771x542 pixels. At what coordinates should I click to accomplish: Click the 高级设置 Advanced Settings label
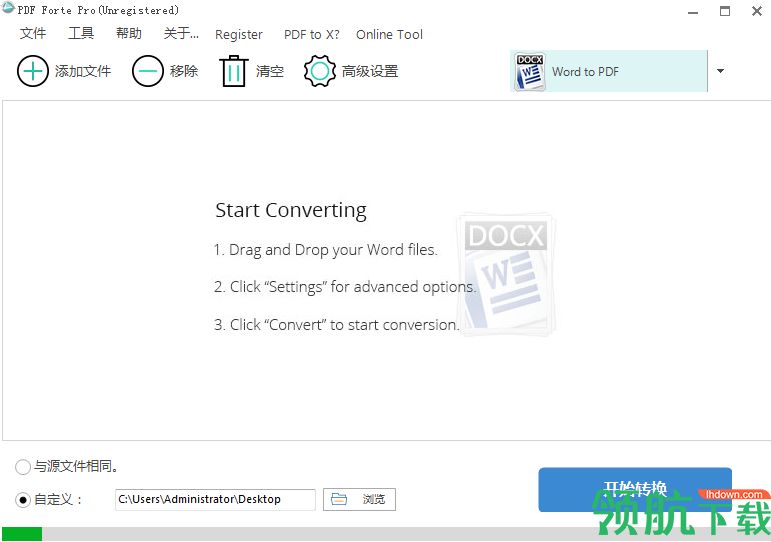tap(370, 71)
